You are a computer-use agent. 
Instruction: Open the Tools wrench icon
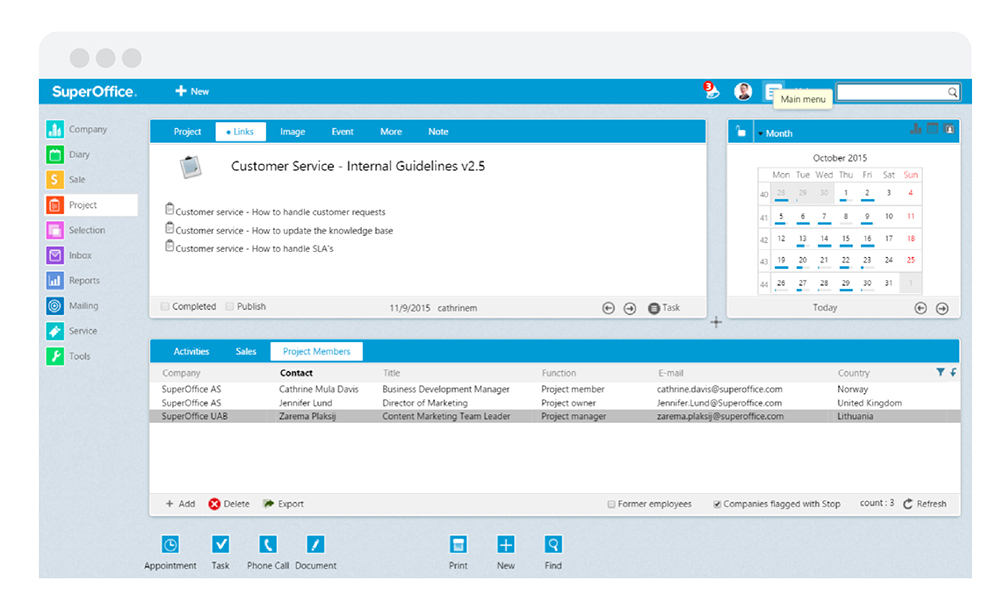55,356
